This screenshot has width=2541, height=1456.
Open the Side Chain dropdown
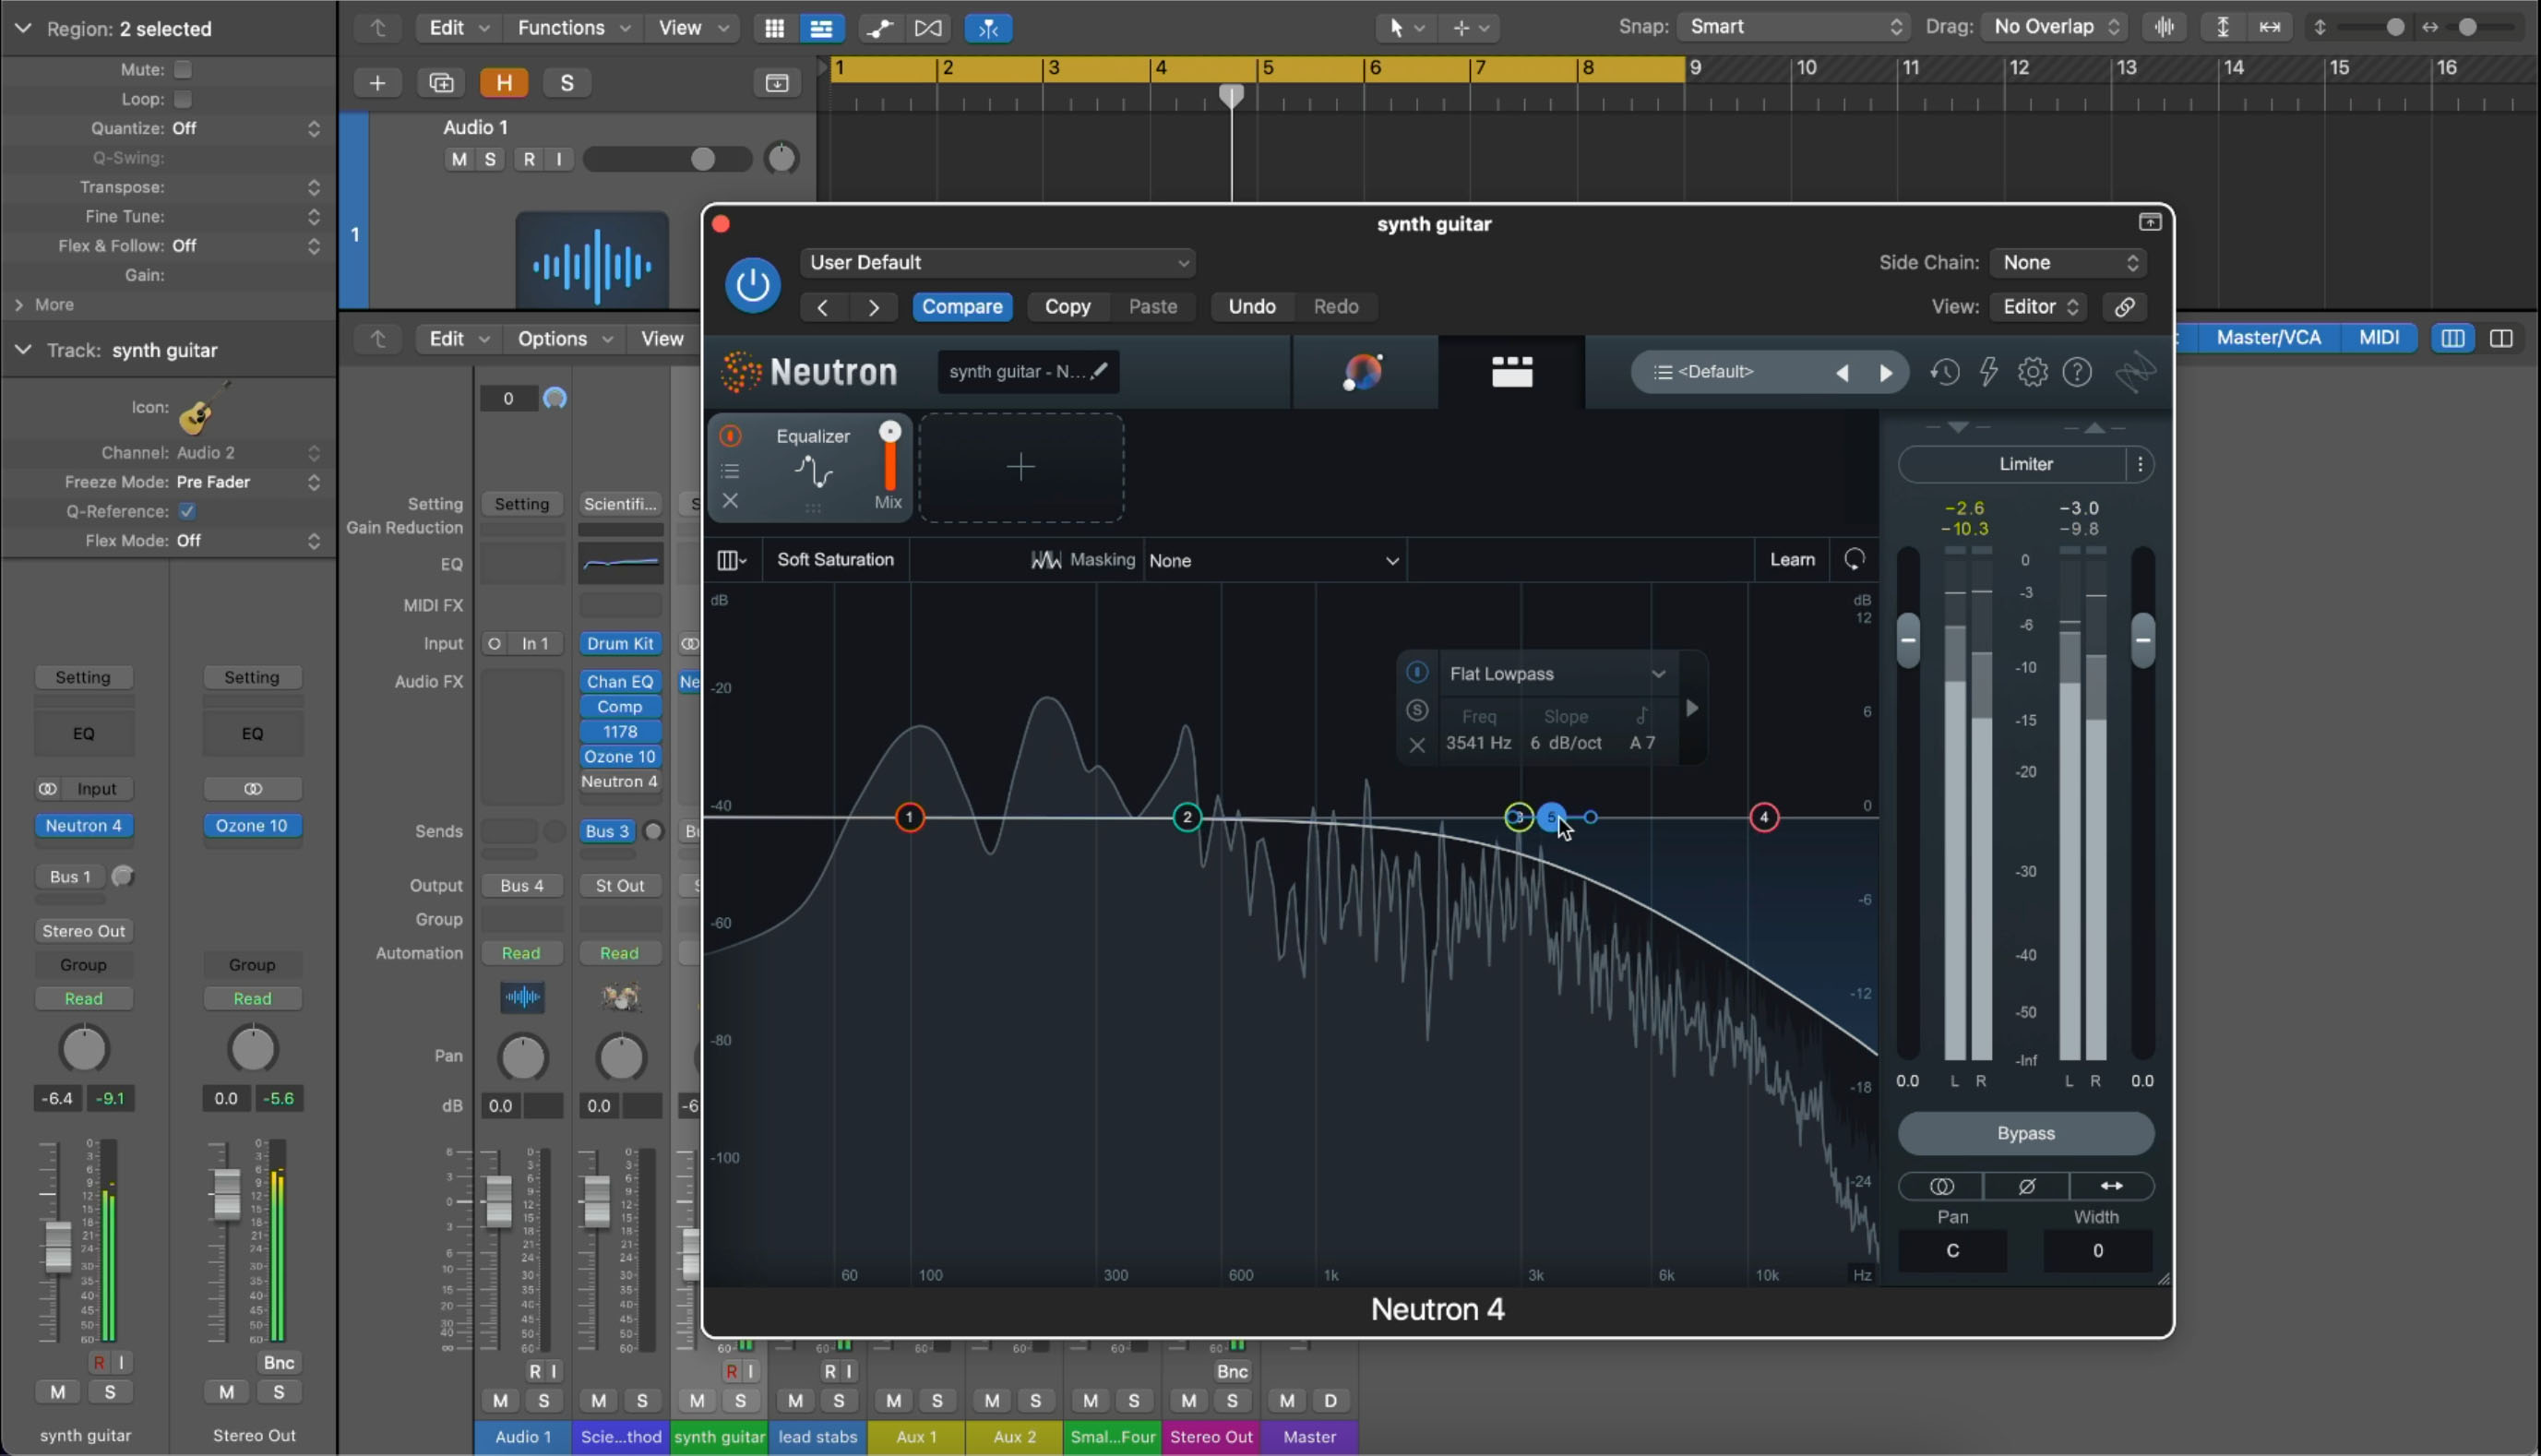pyautogui.click(x=2068, y=262)
